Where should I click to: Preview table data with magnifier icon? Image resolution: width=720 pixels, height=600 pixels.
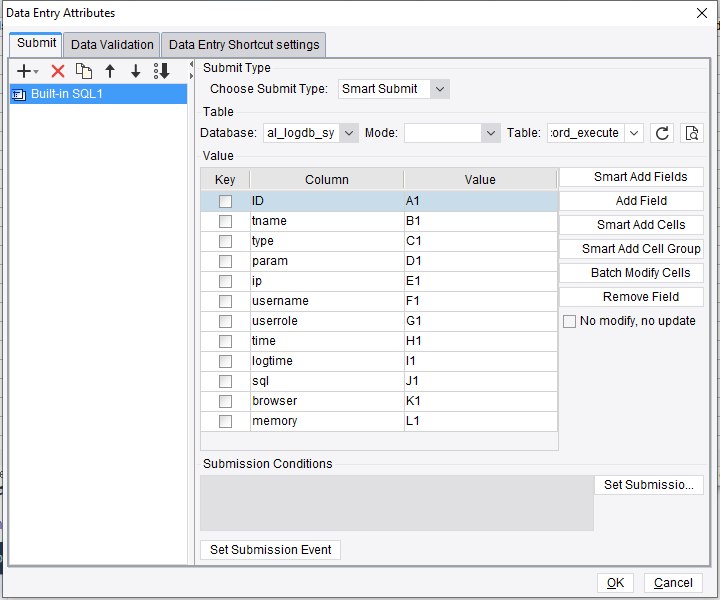point(692,133)
